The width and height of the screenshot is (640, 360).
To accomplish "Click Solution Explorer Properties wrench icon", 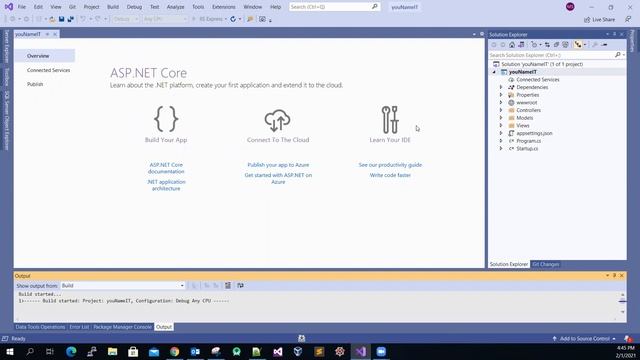I will 595,44.
